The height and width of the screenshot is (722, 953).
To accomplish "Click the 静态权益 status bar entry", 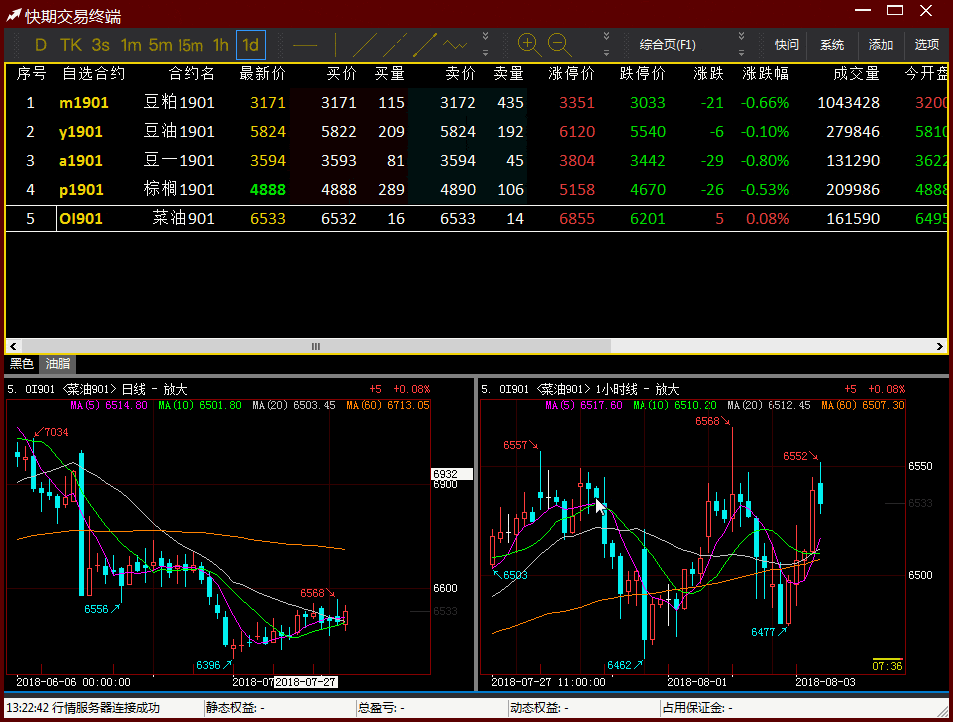I will point(235,707).
